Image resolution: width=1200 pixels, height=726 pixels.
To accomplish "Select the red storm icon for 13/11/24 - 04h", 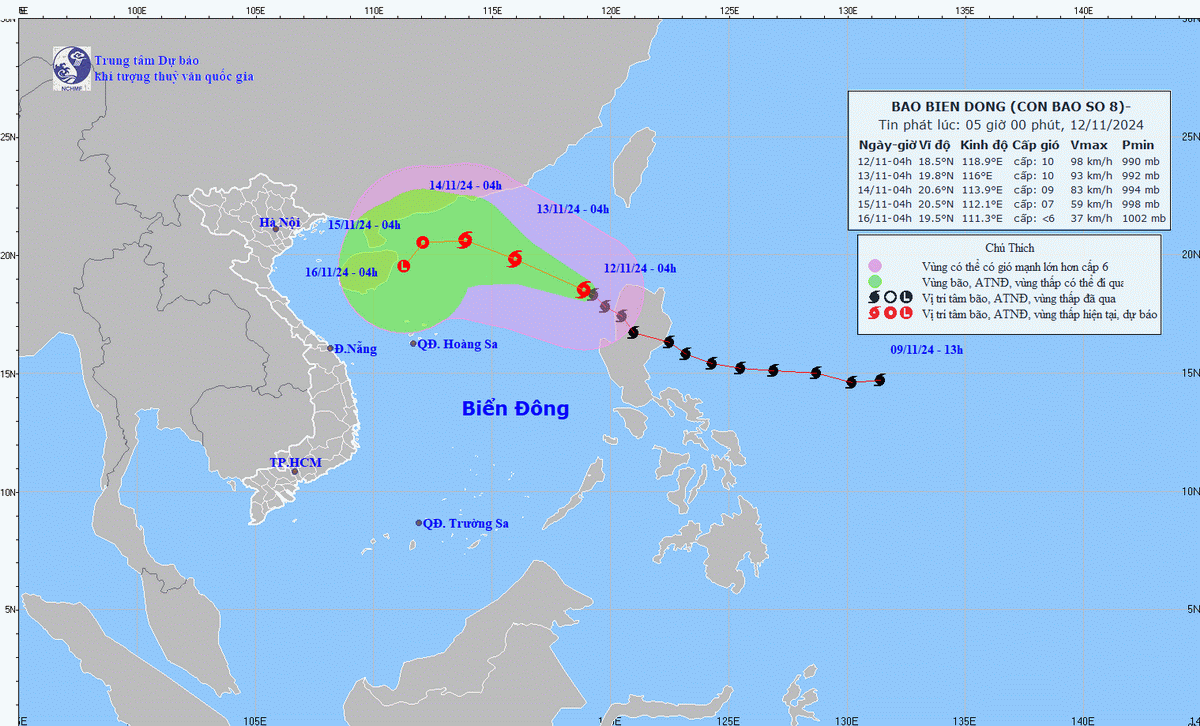I will 515,259.
